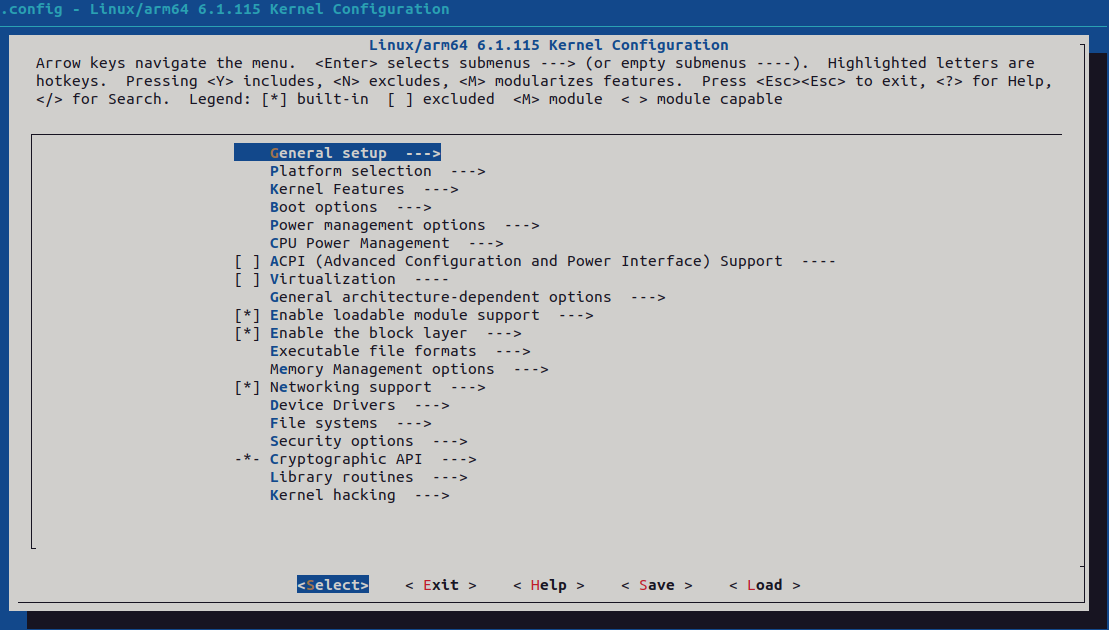The height and width of the screenshot is (630, 1109).
Task: Toggle the Virtualization checkbox
Action: [248, 279]
